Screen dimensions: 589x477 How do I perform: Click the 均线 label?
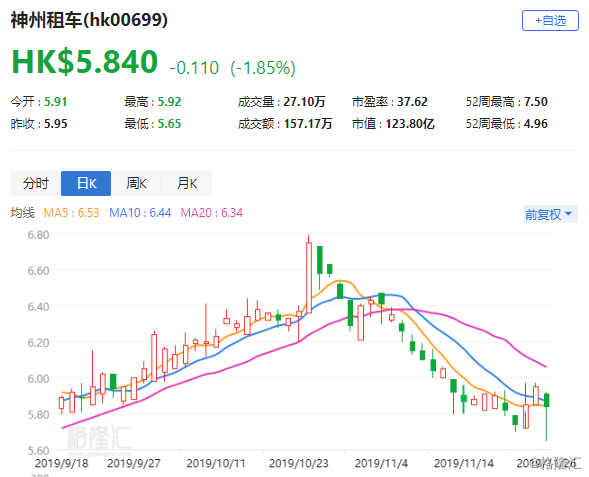coord(23,213)
